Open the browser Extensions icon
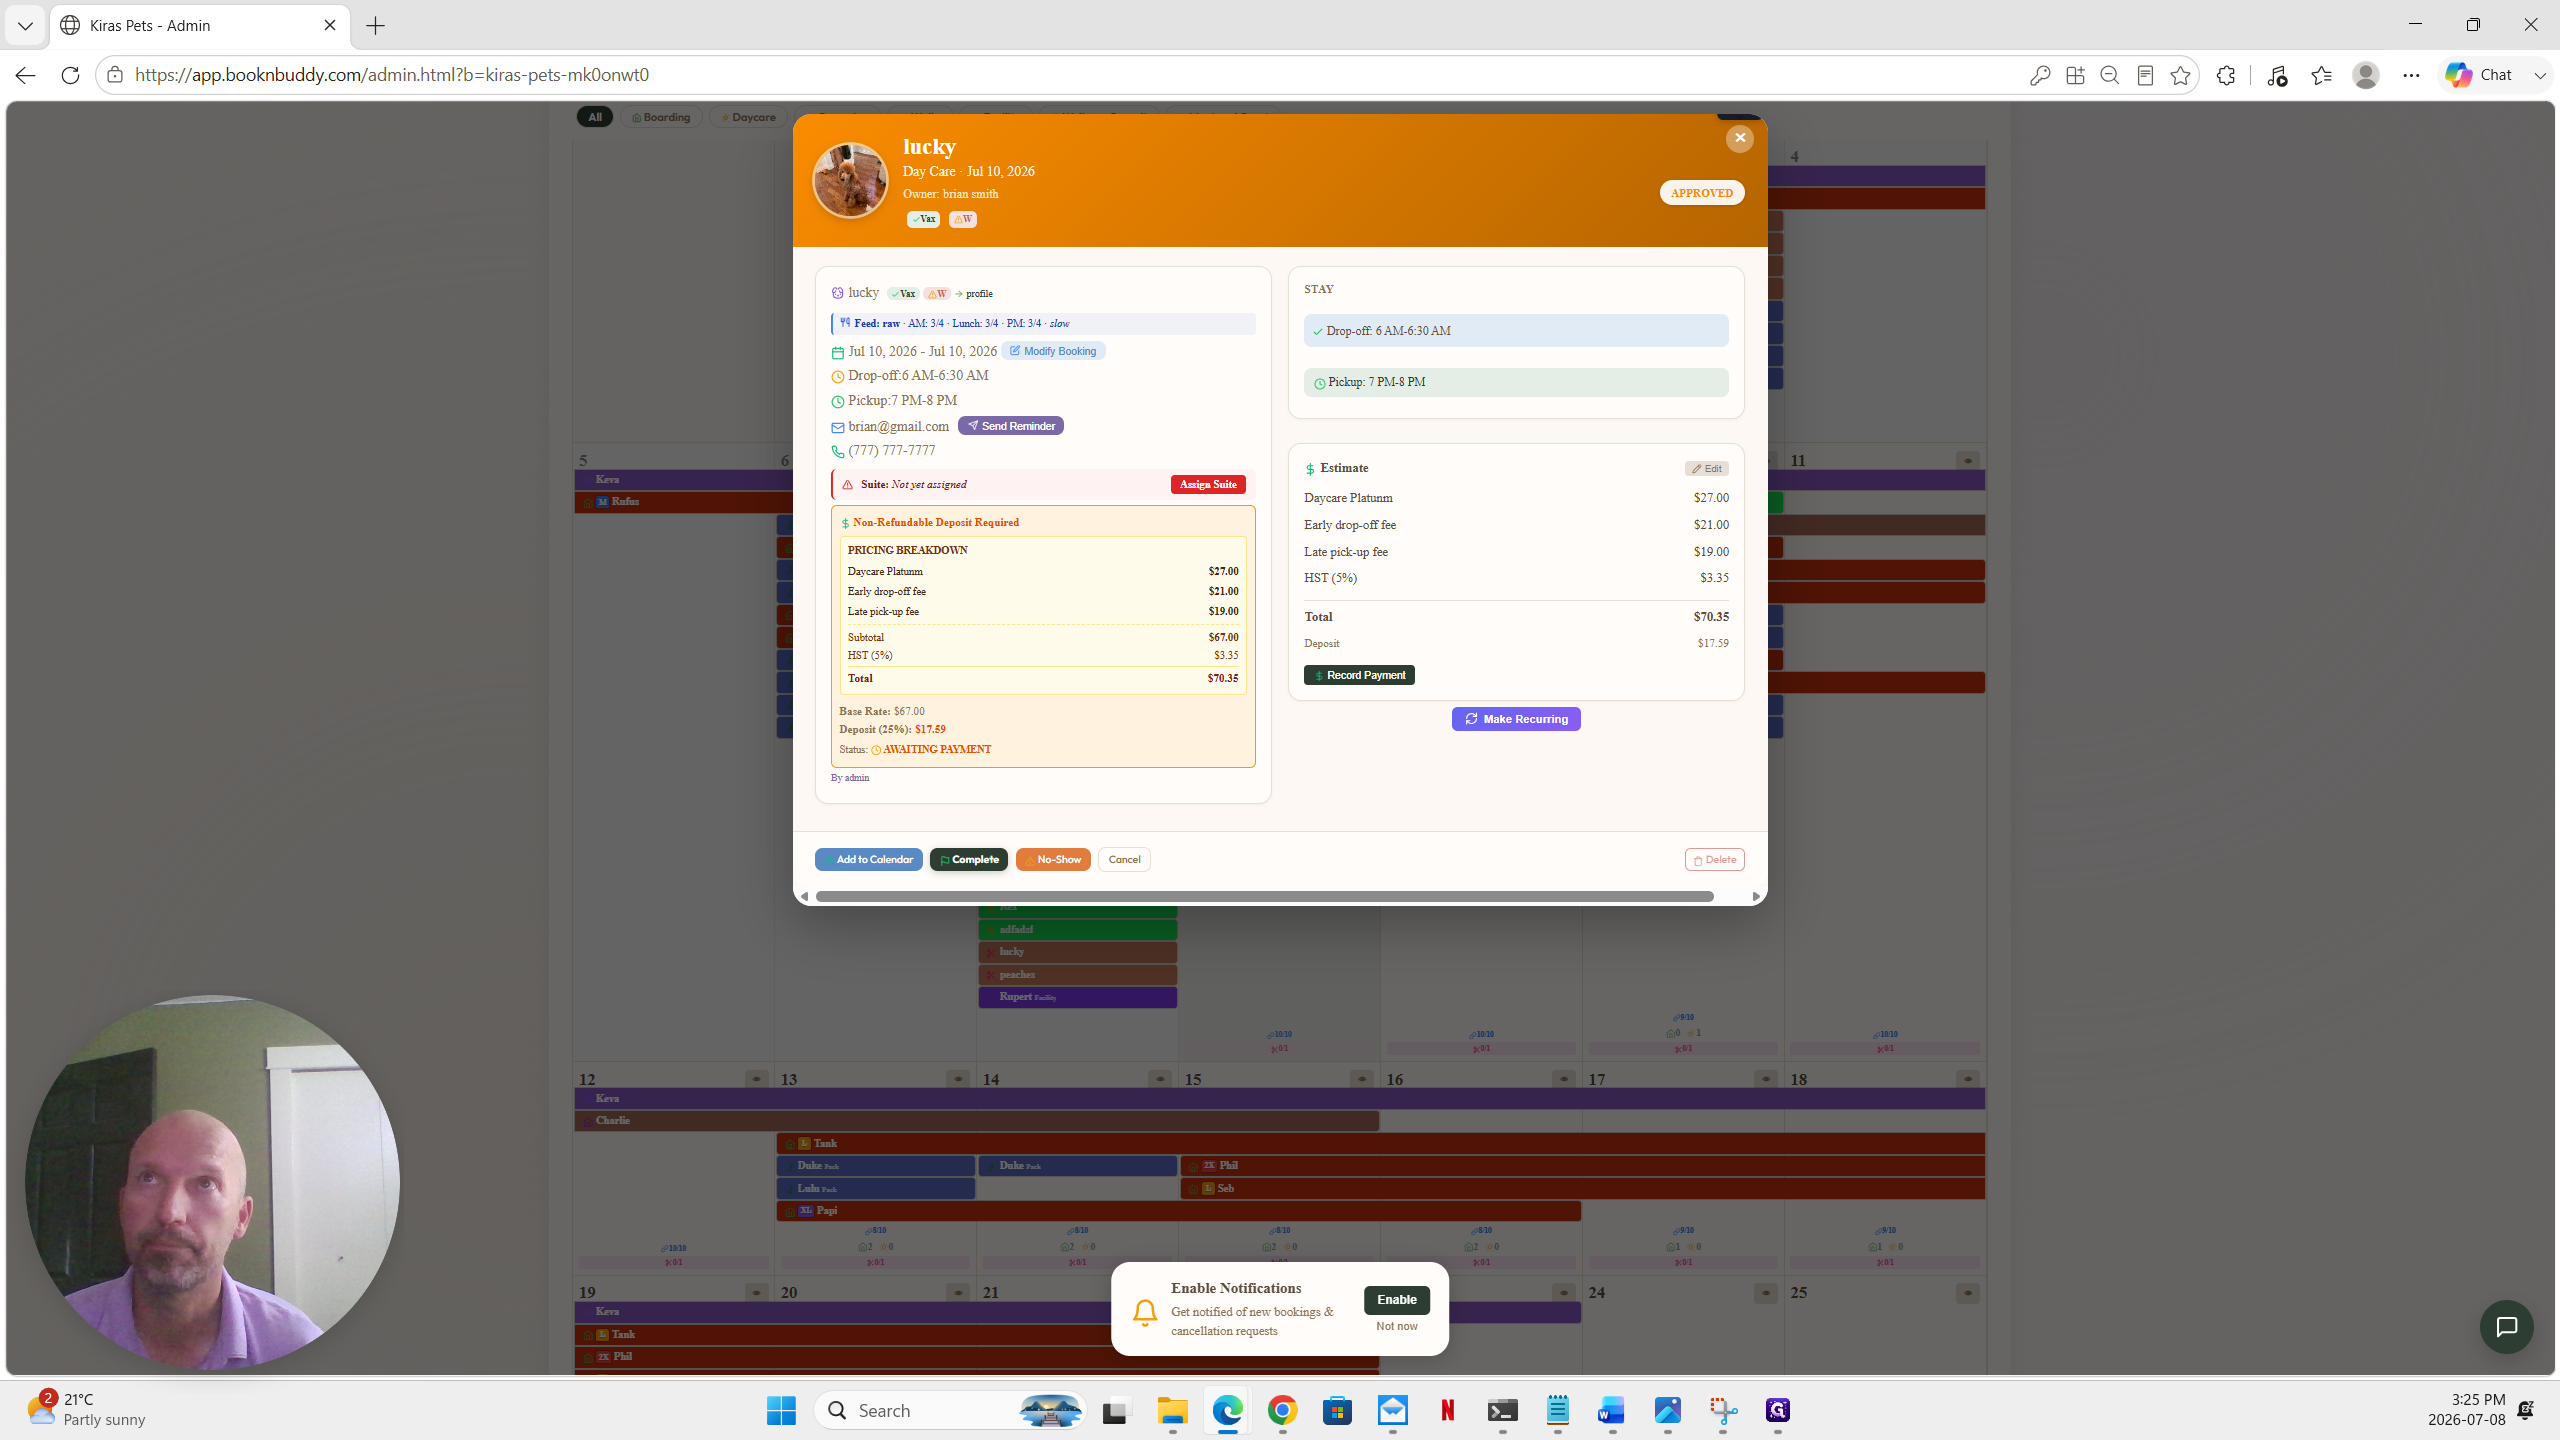2560x1440 pixels. 2226,75
